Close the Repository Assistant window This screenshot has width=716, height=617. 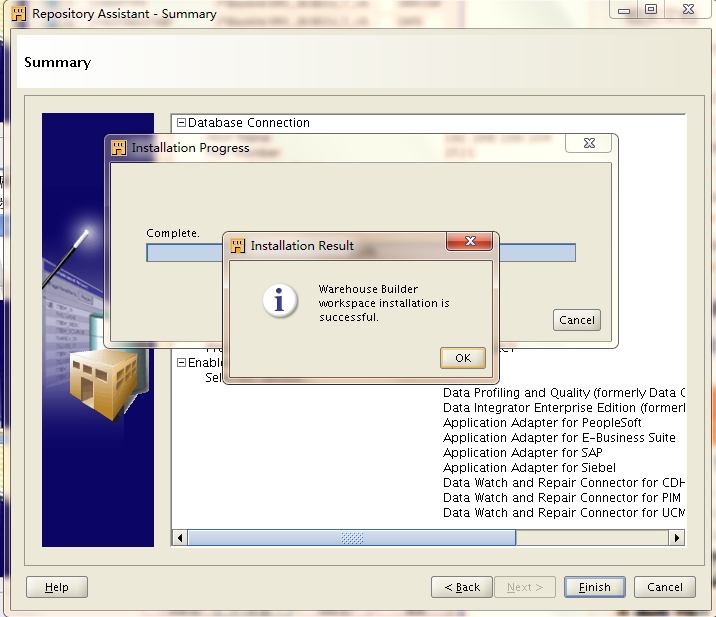[x=688, y=10]
